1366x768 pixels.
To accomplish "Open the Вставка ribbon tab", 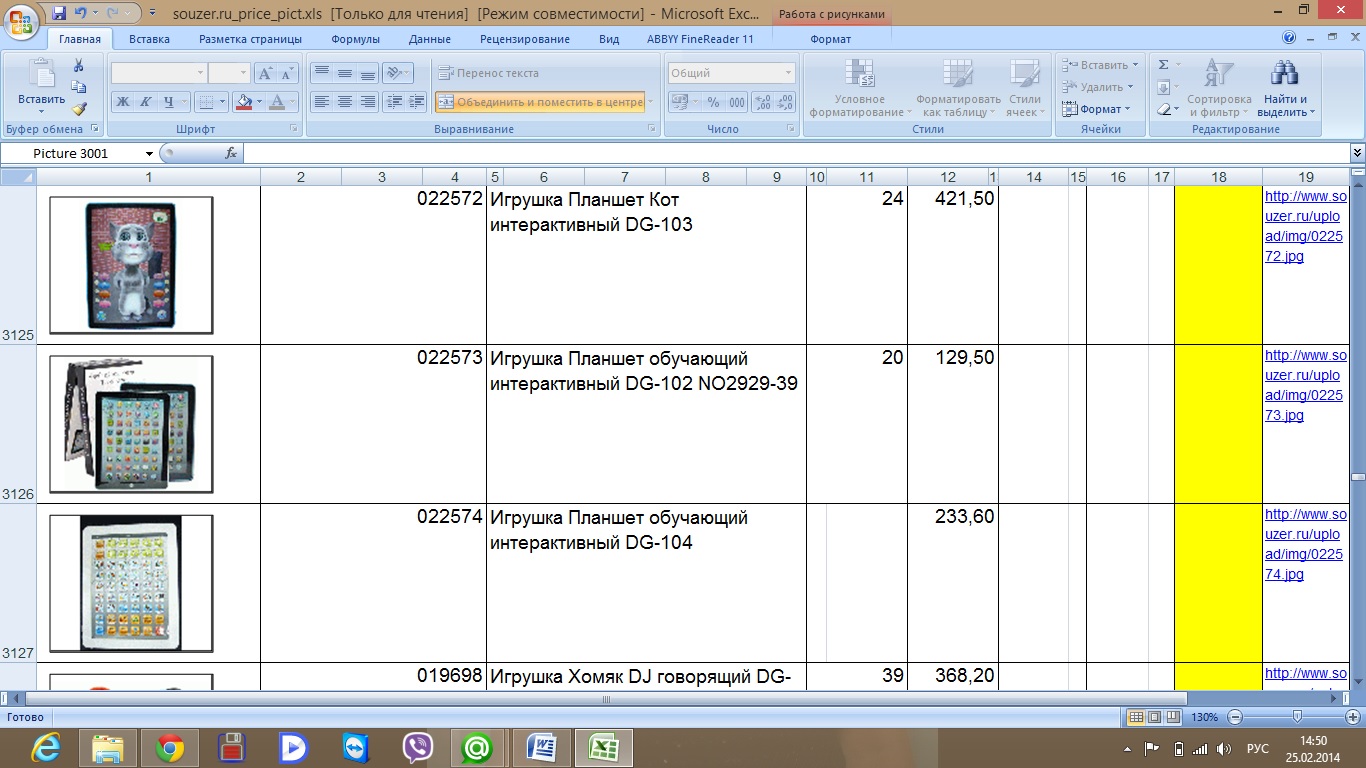I will [x=149, y=39].
